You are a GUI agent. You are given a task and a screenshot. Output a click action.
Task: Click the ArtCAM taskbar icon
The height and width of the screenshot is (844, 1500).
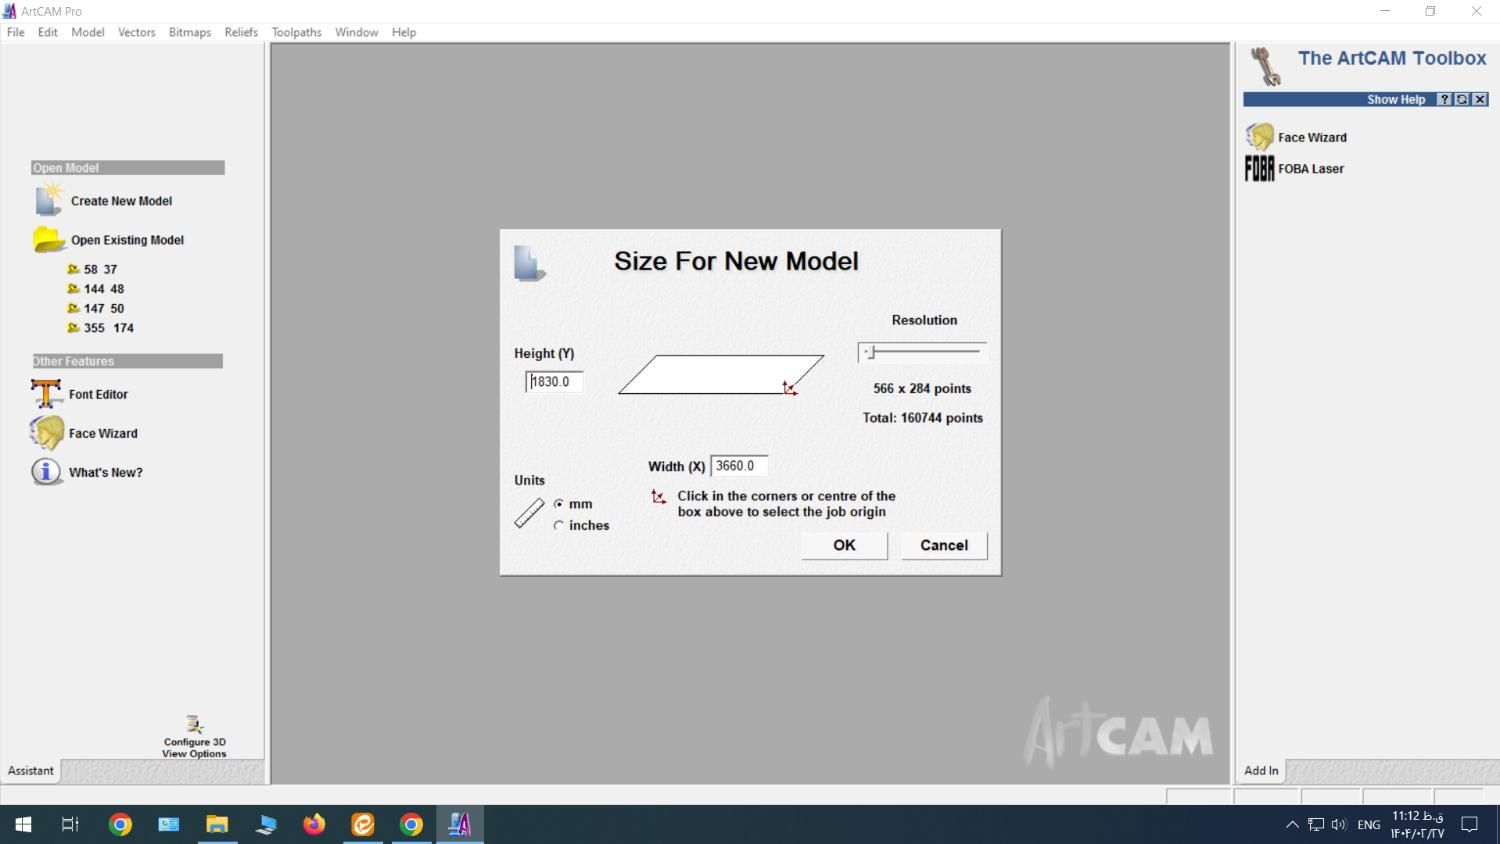pos(460,825)
